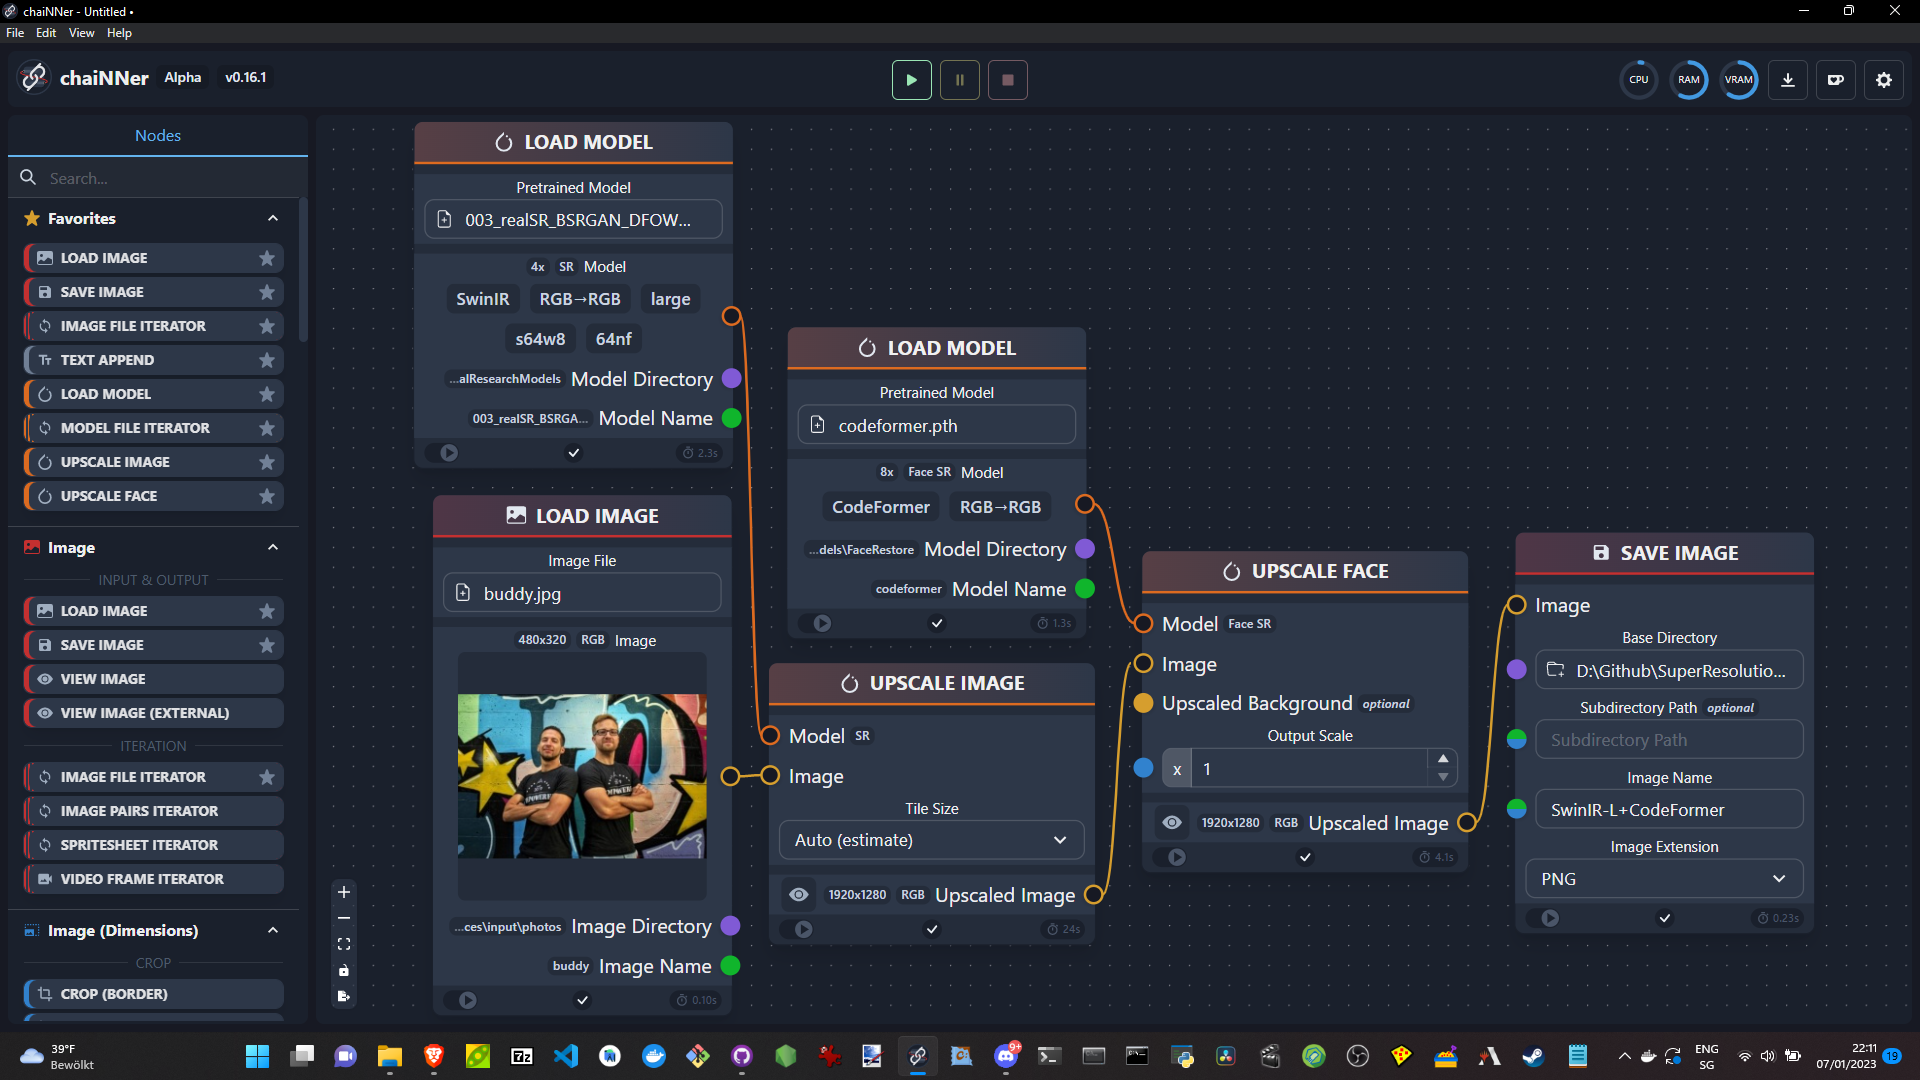
Task: Open the View menu
Action: (x=81, y=33)
